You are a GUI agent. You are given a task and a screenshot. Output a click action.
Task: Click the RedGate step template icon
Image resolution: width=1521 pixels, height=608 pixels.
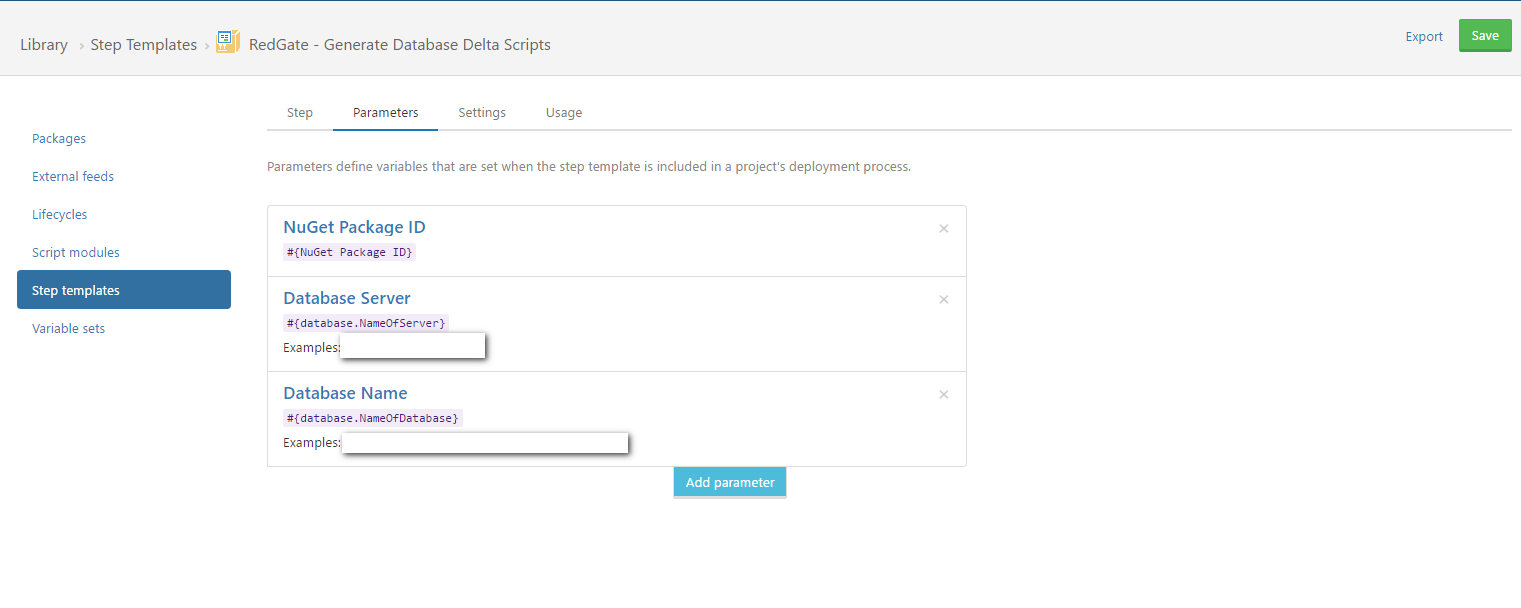pos(228,42)
